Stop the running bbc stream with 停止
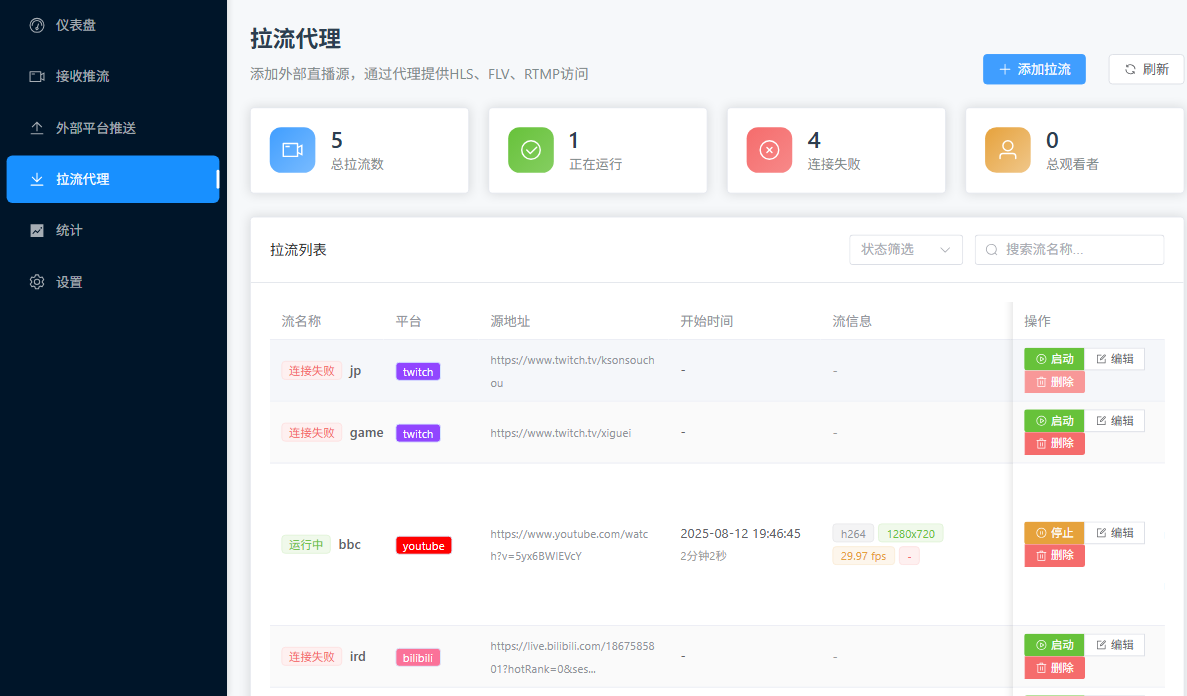This screenshot has width=1187, height=696. (x=1053, y=532)
